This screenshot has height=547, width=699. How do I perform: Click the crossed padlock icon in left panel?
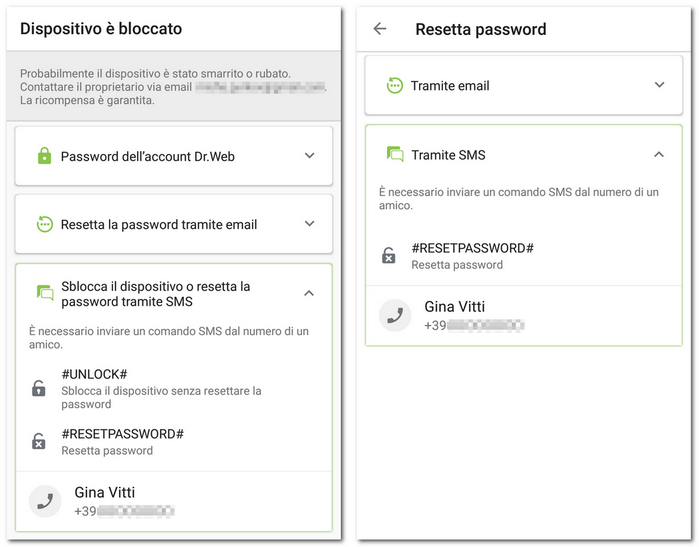(x=39, y=441)
